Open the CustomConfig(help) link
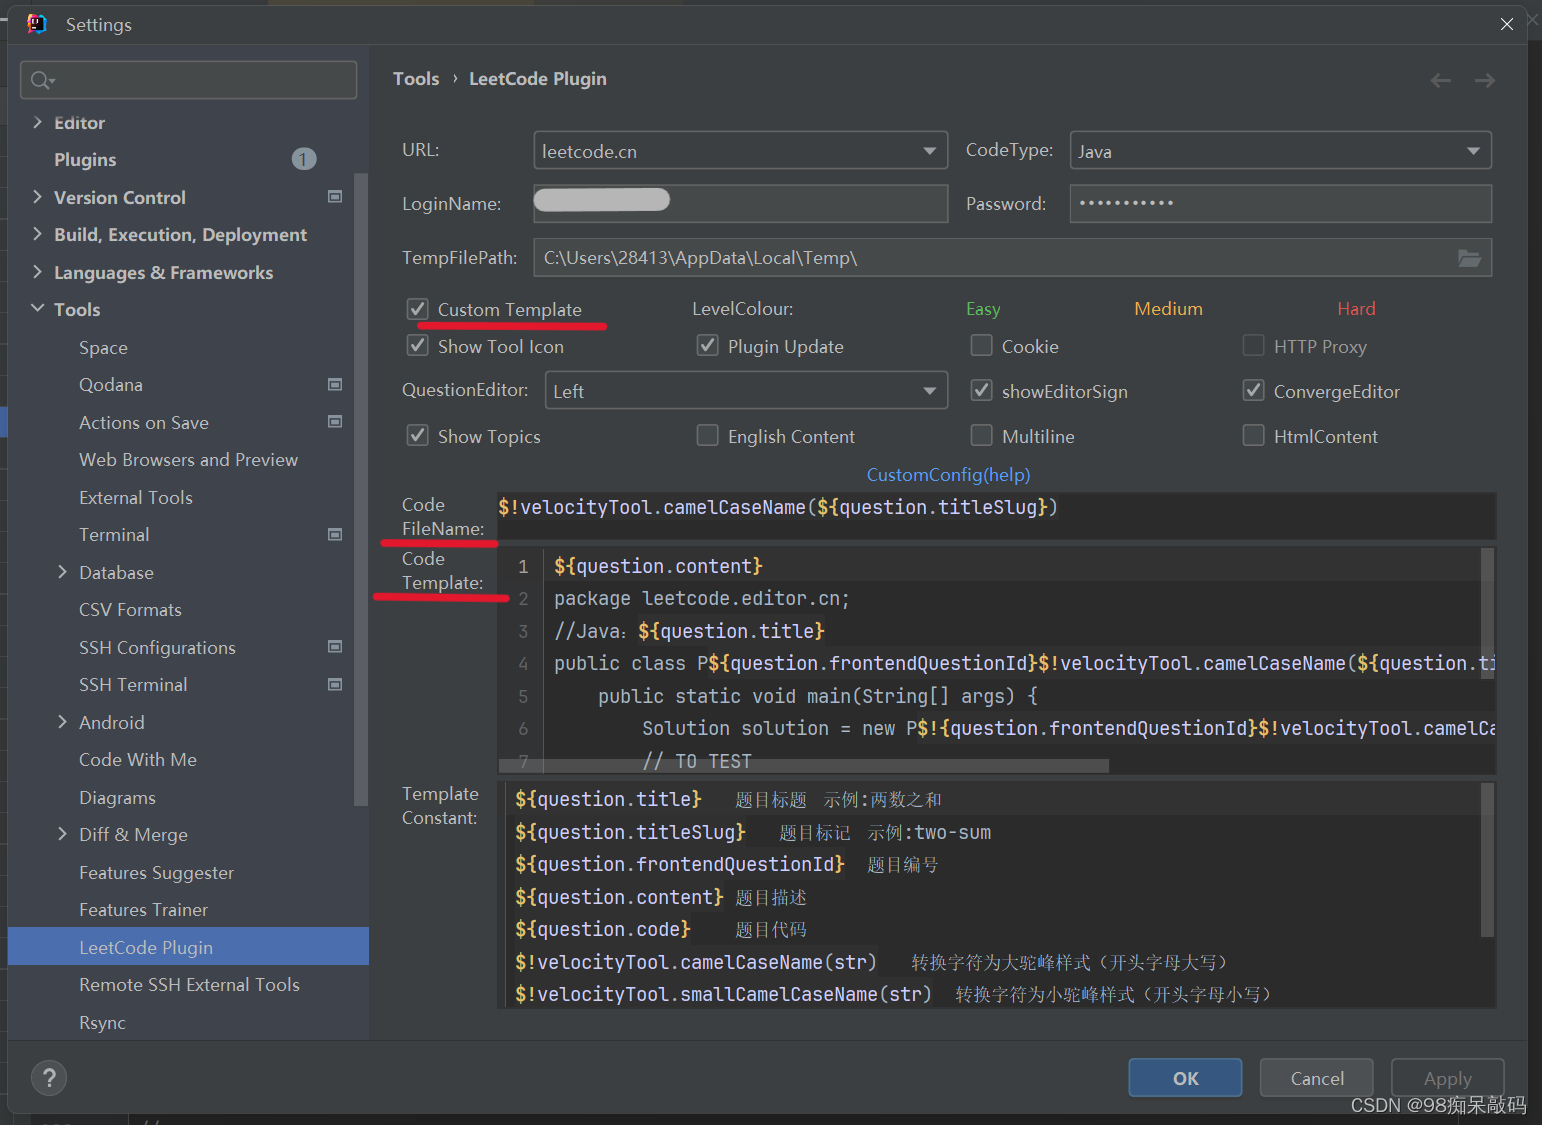 pos(948,475)
